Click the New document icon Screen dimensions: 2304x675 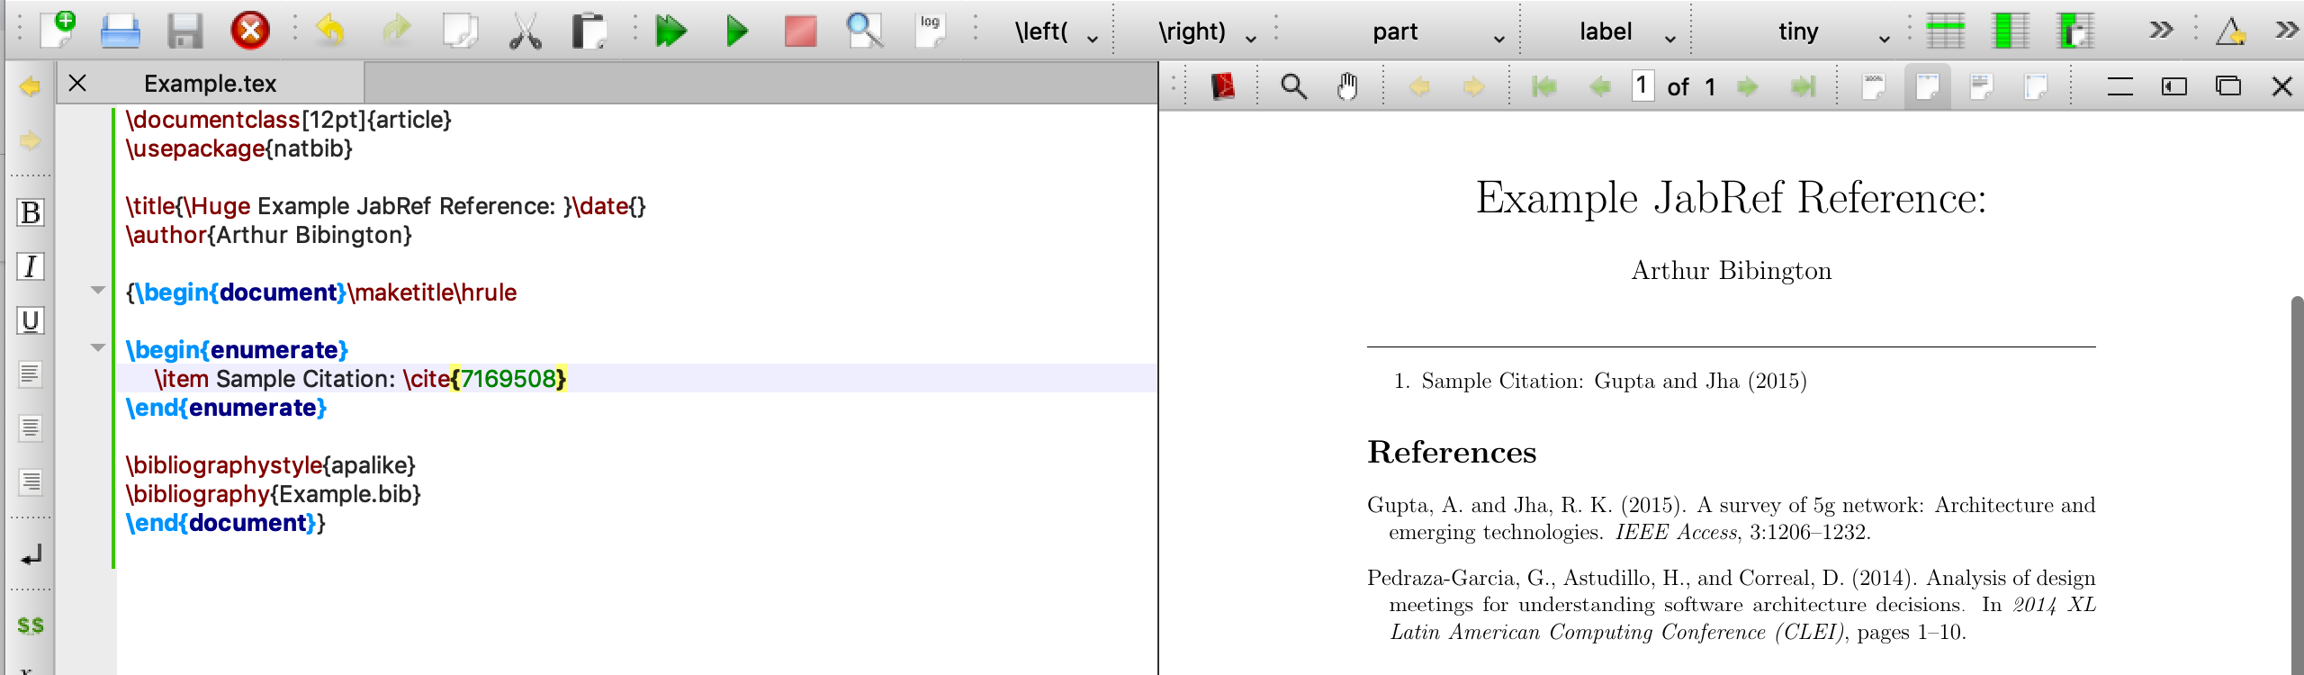coord(59,30)
